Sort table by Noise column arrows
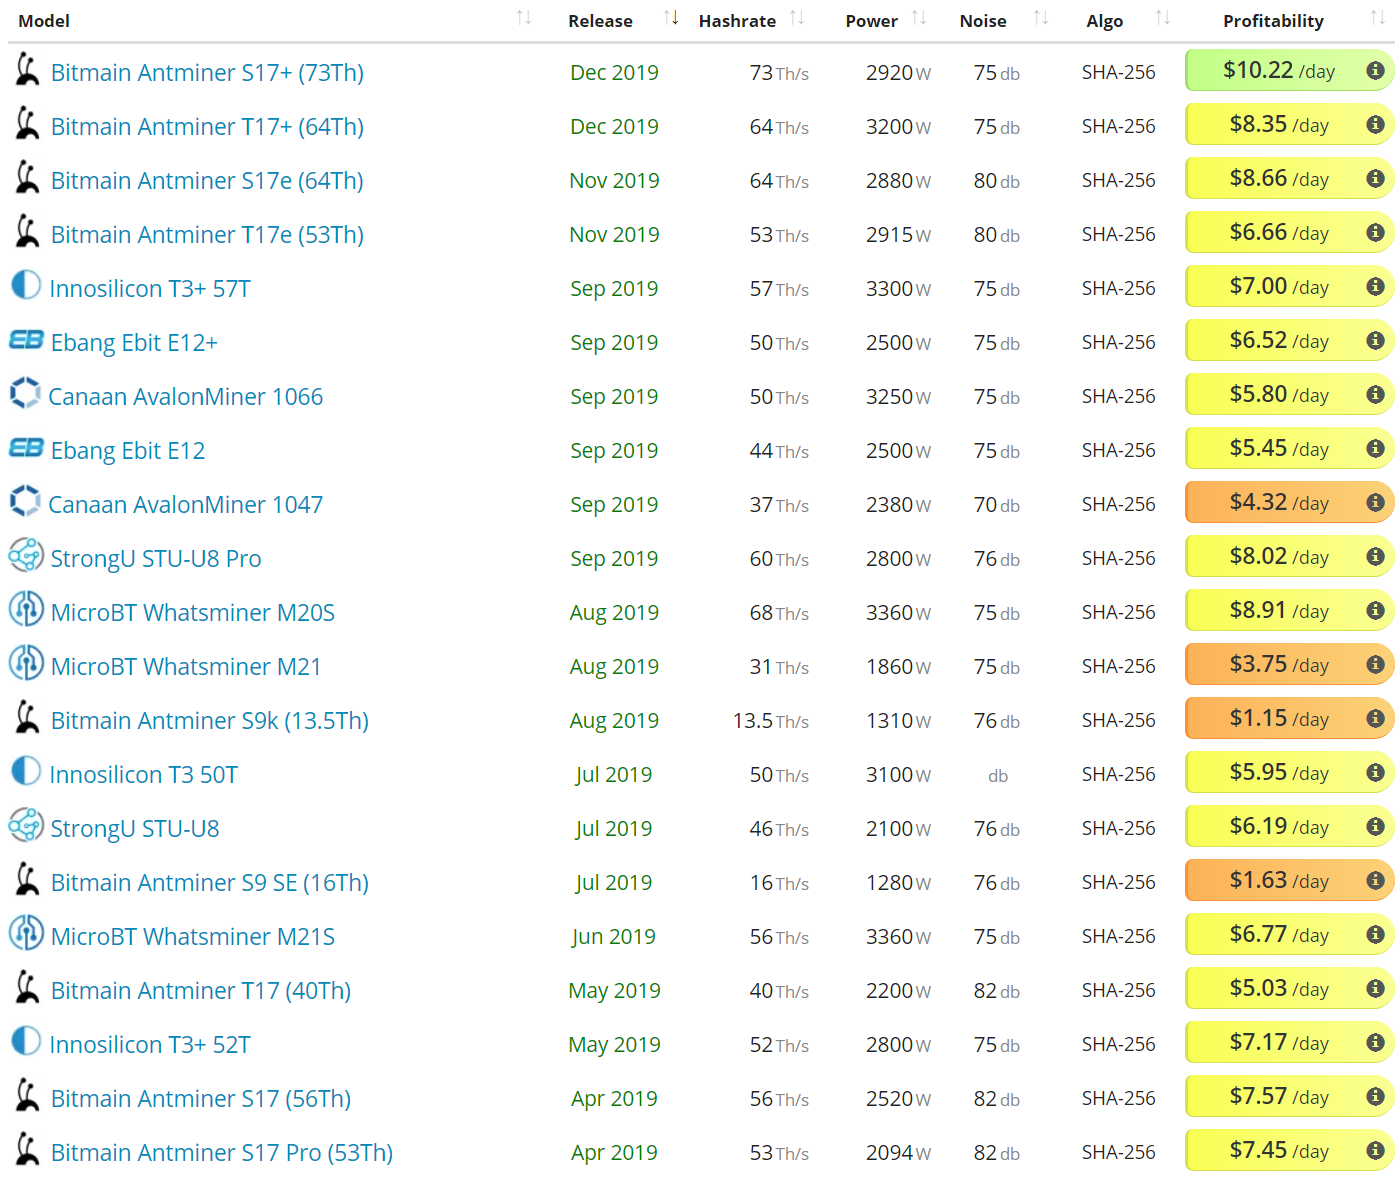This screenshot has width=1395, height=1177. point(1041,18)
